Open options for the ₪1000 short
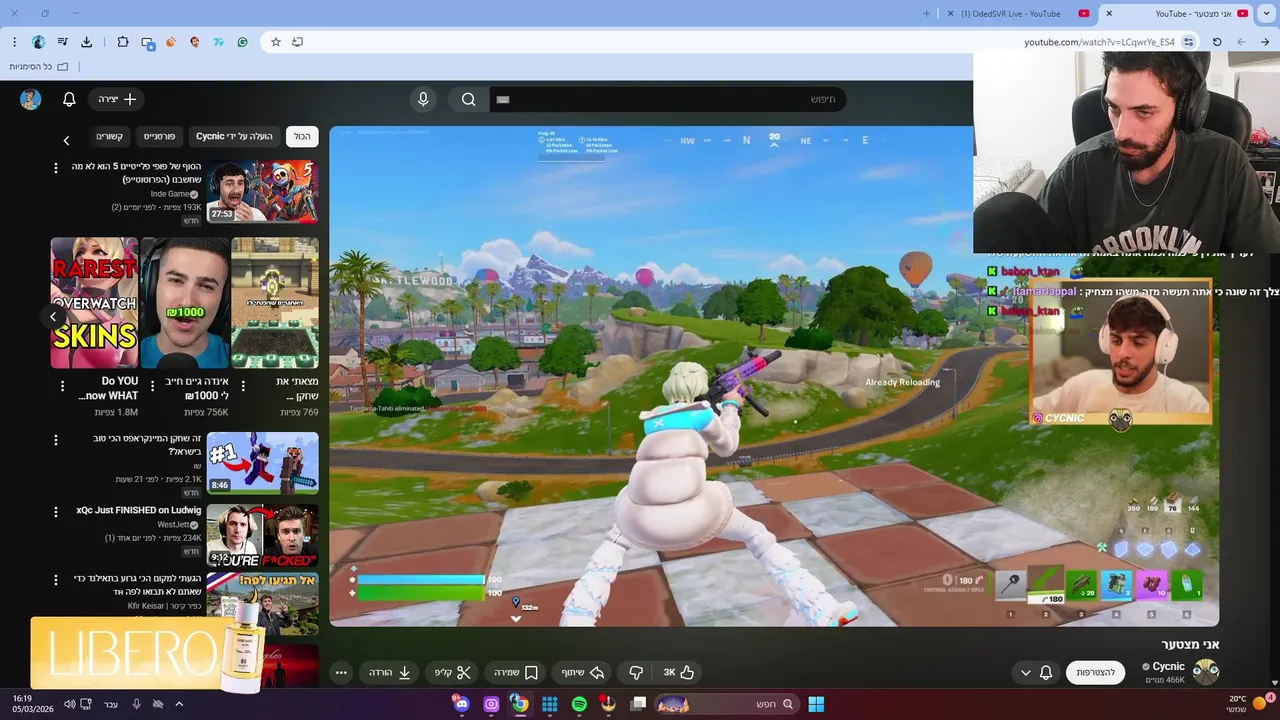 click(152, 385)
